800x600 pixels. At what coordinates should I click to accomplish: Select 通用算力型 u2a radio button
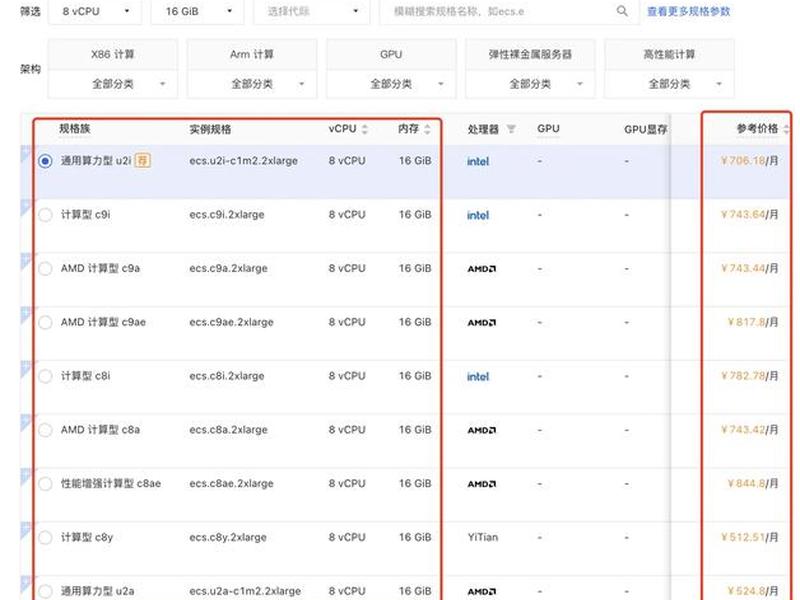[45, 591]
